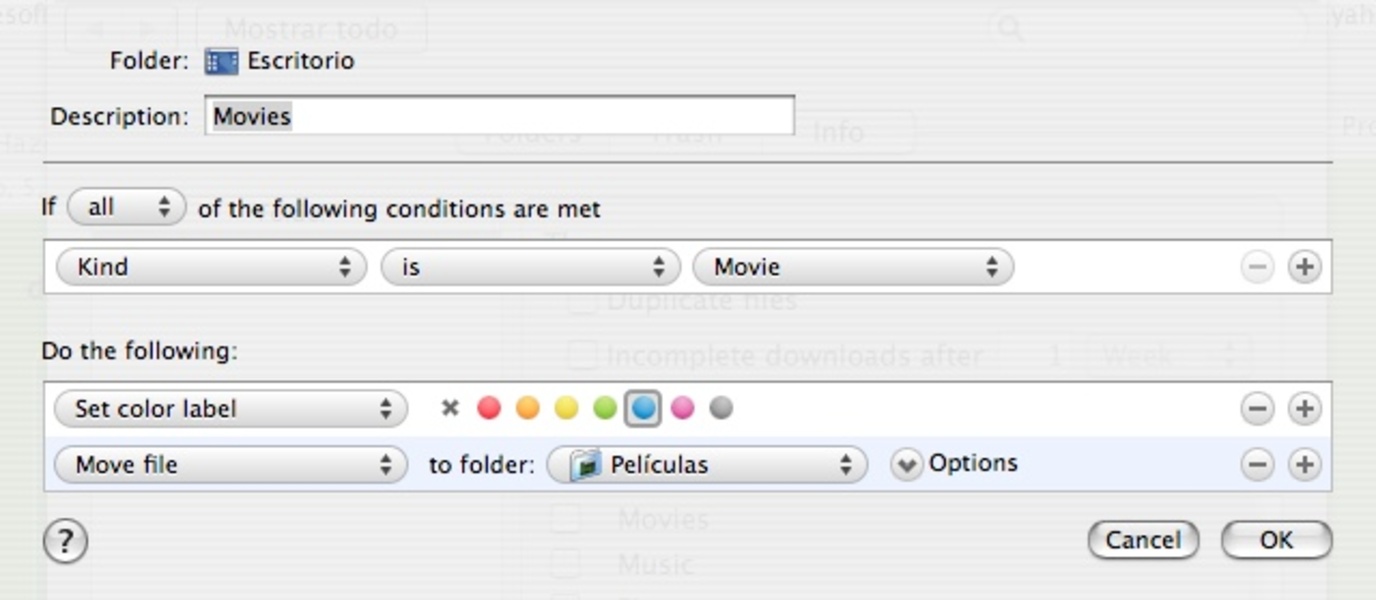Image resolution: width=1376 pixels, height=600 pixels.
Task: Select the green color label
Action: 604,408
